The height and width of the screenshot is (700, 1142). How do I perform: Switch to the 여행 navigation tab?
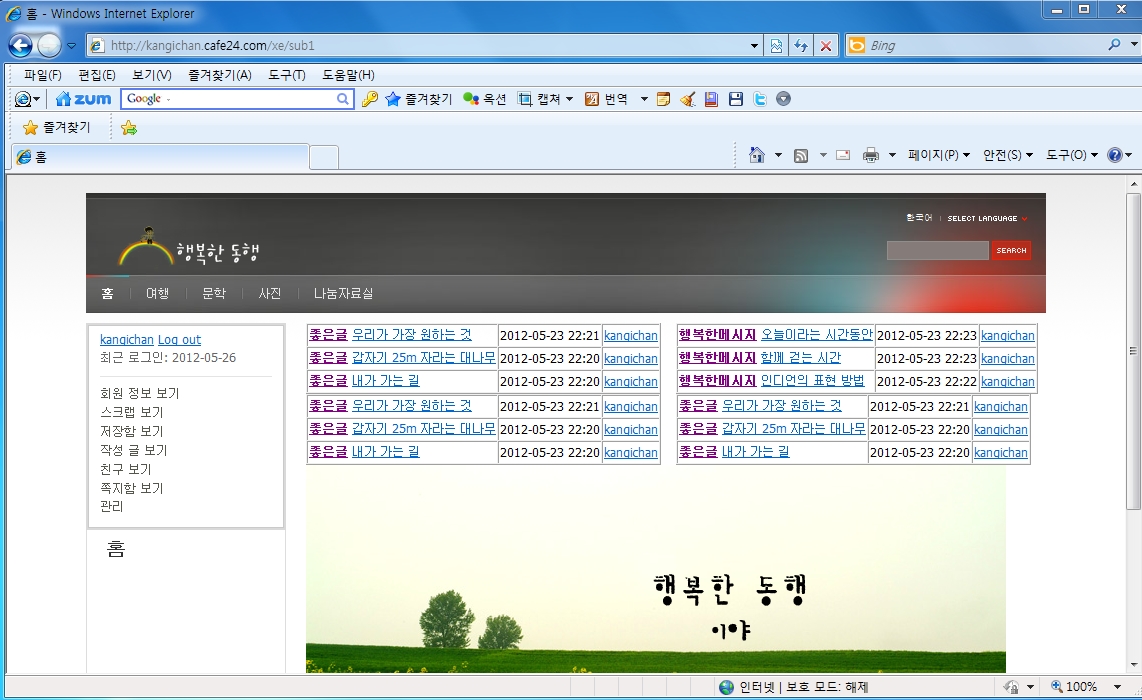(x=156, y=293)
